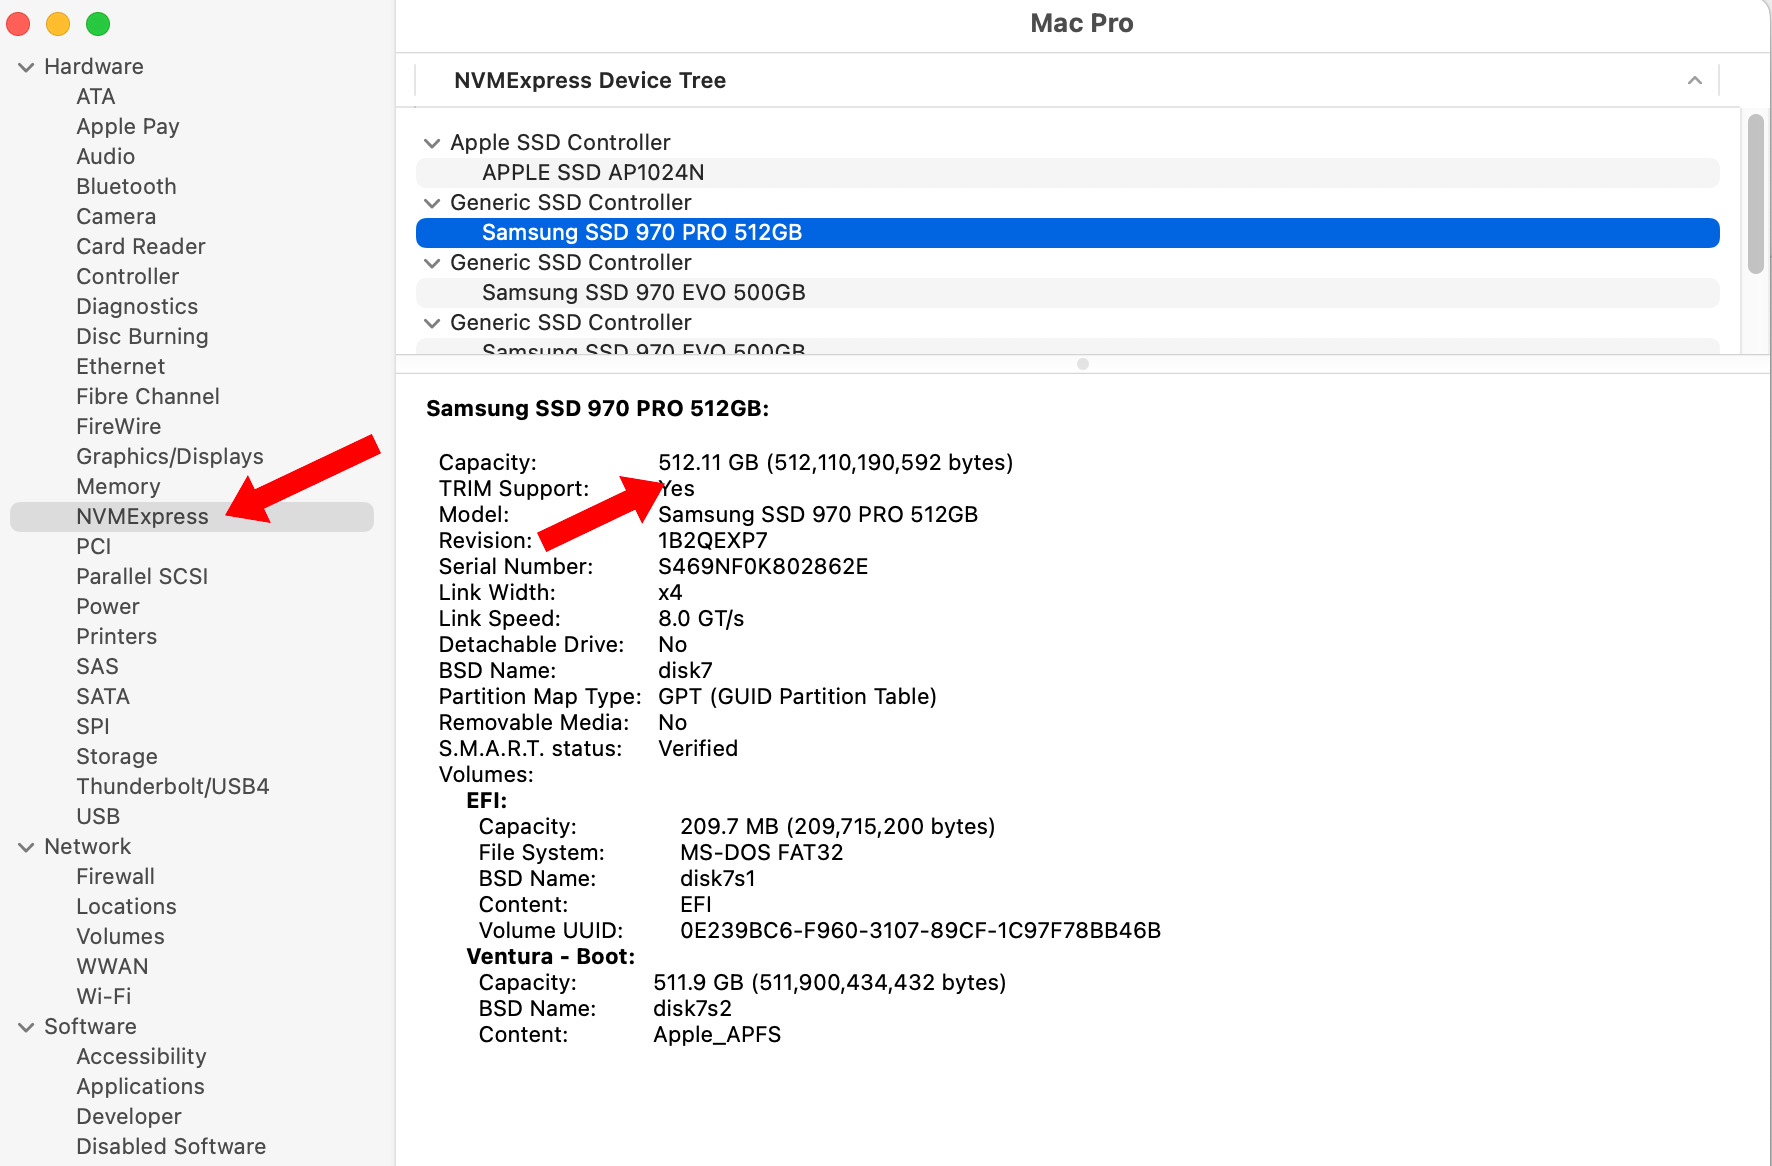Screen dimensions: 1772x1166
Task: Select the fully visible Samsung SSD 970 EVO 500GB row
Action: (1068, 293)
